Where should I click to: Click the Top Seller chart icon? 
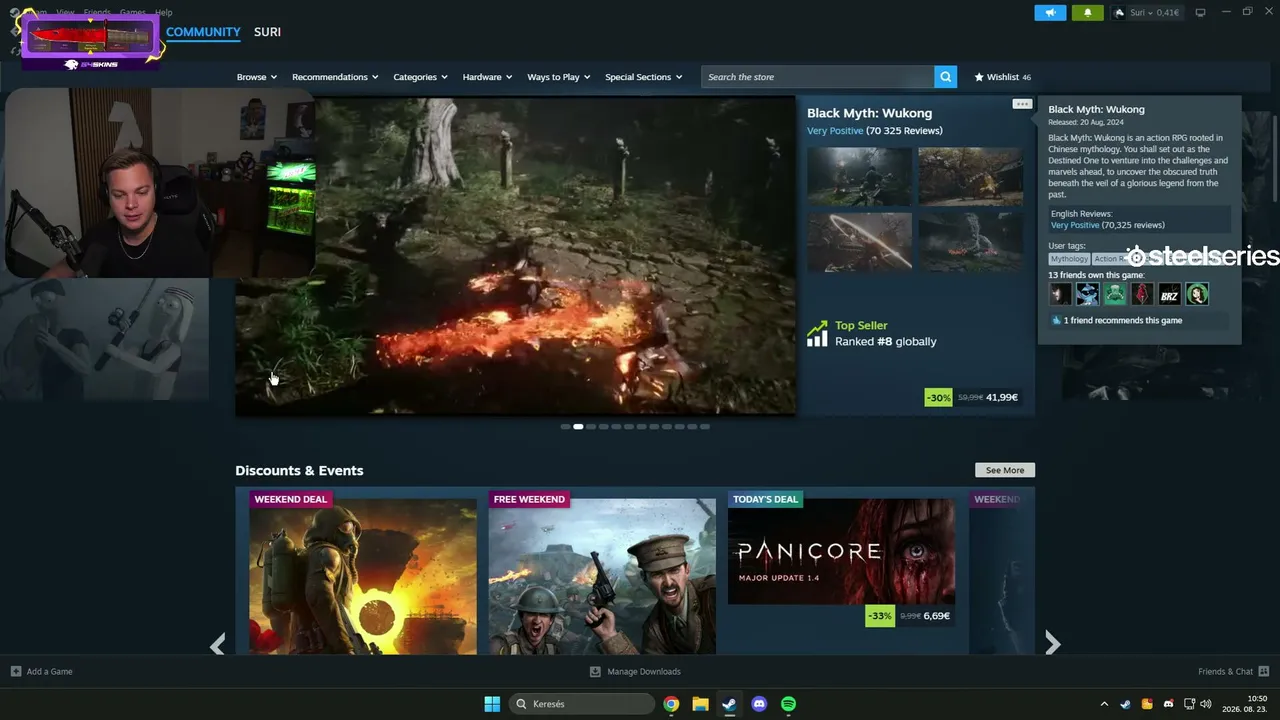(817, 334)
